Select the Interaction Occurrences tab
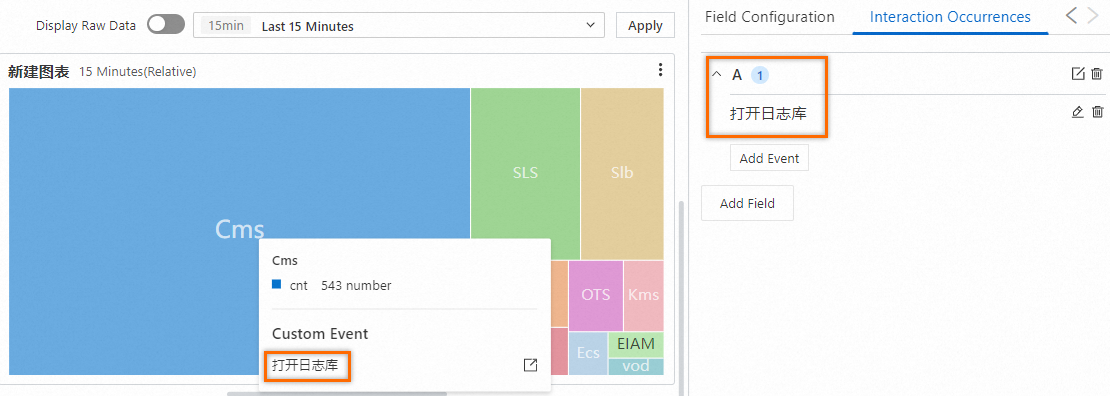1110x396 pixels. [950, 17]
